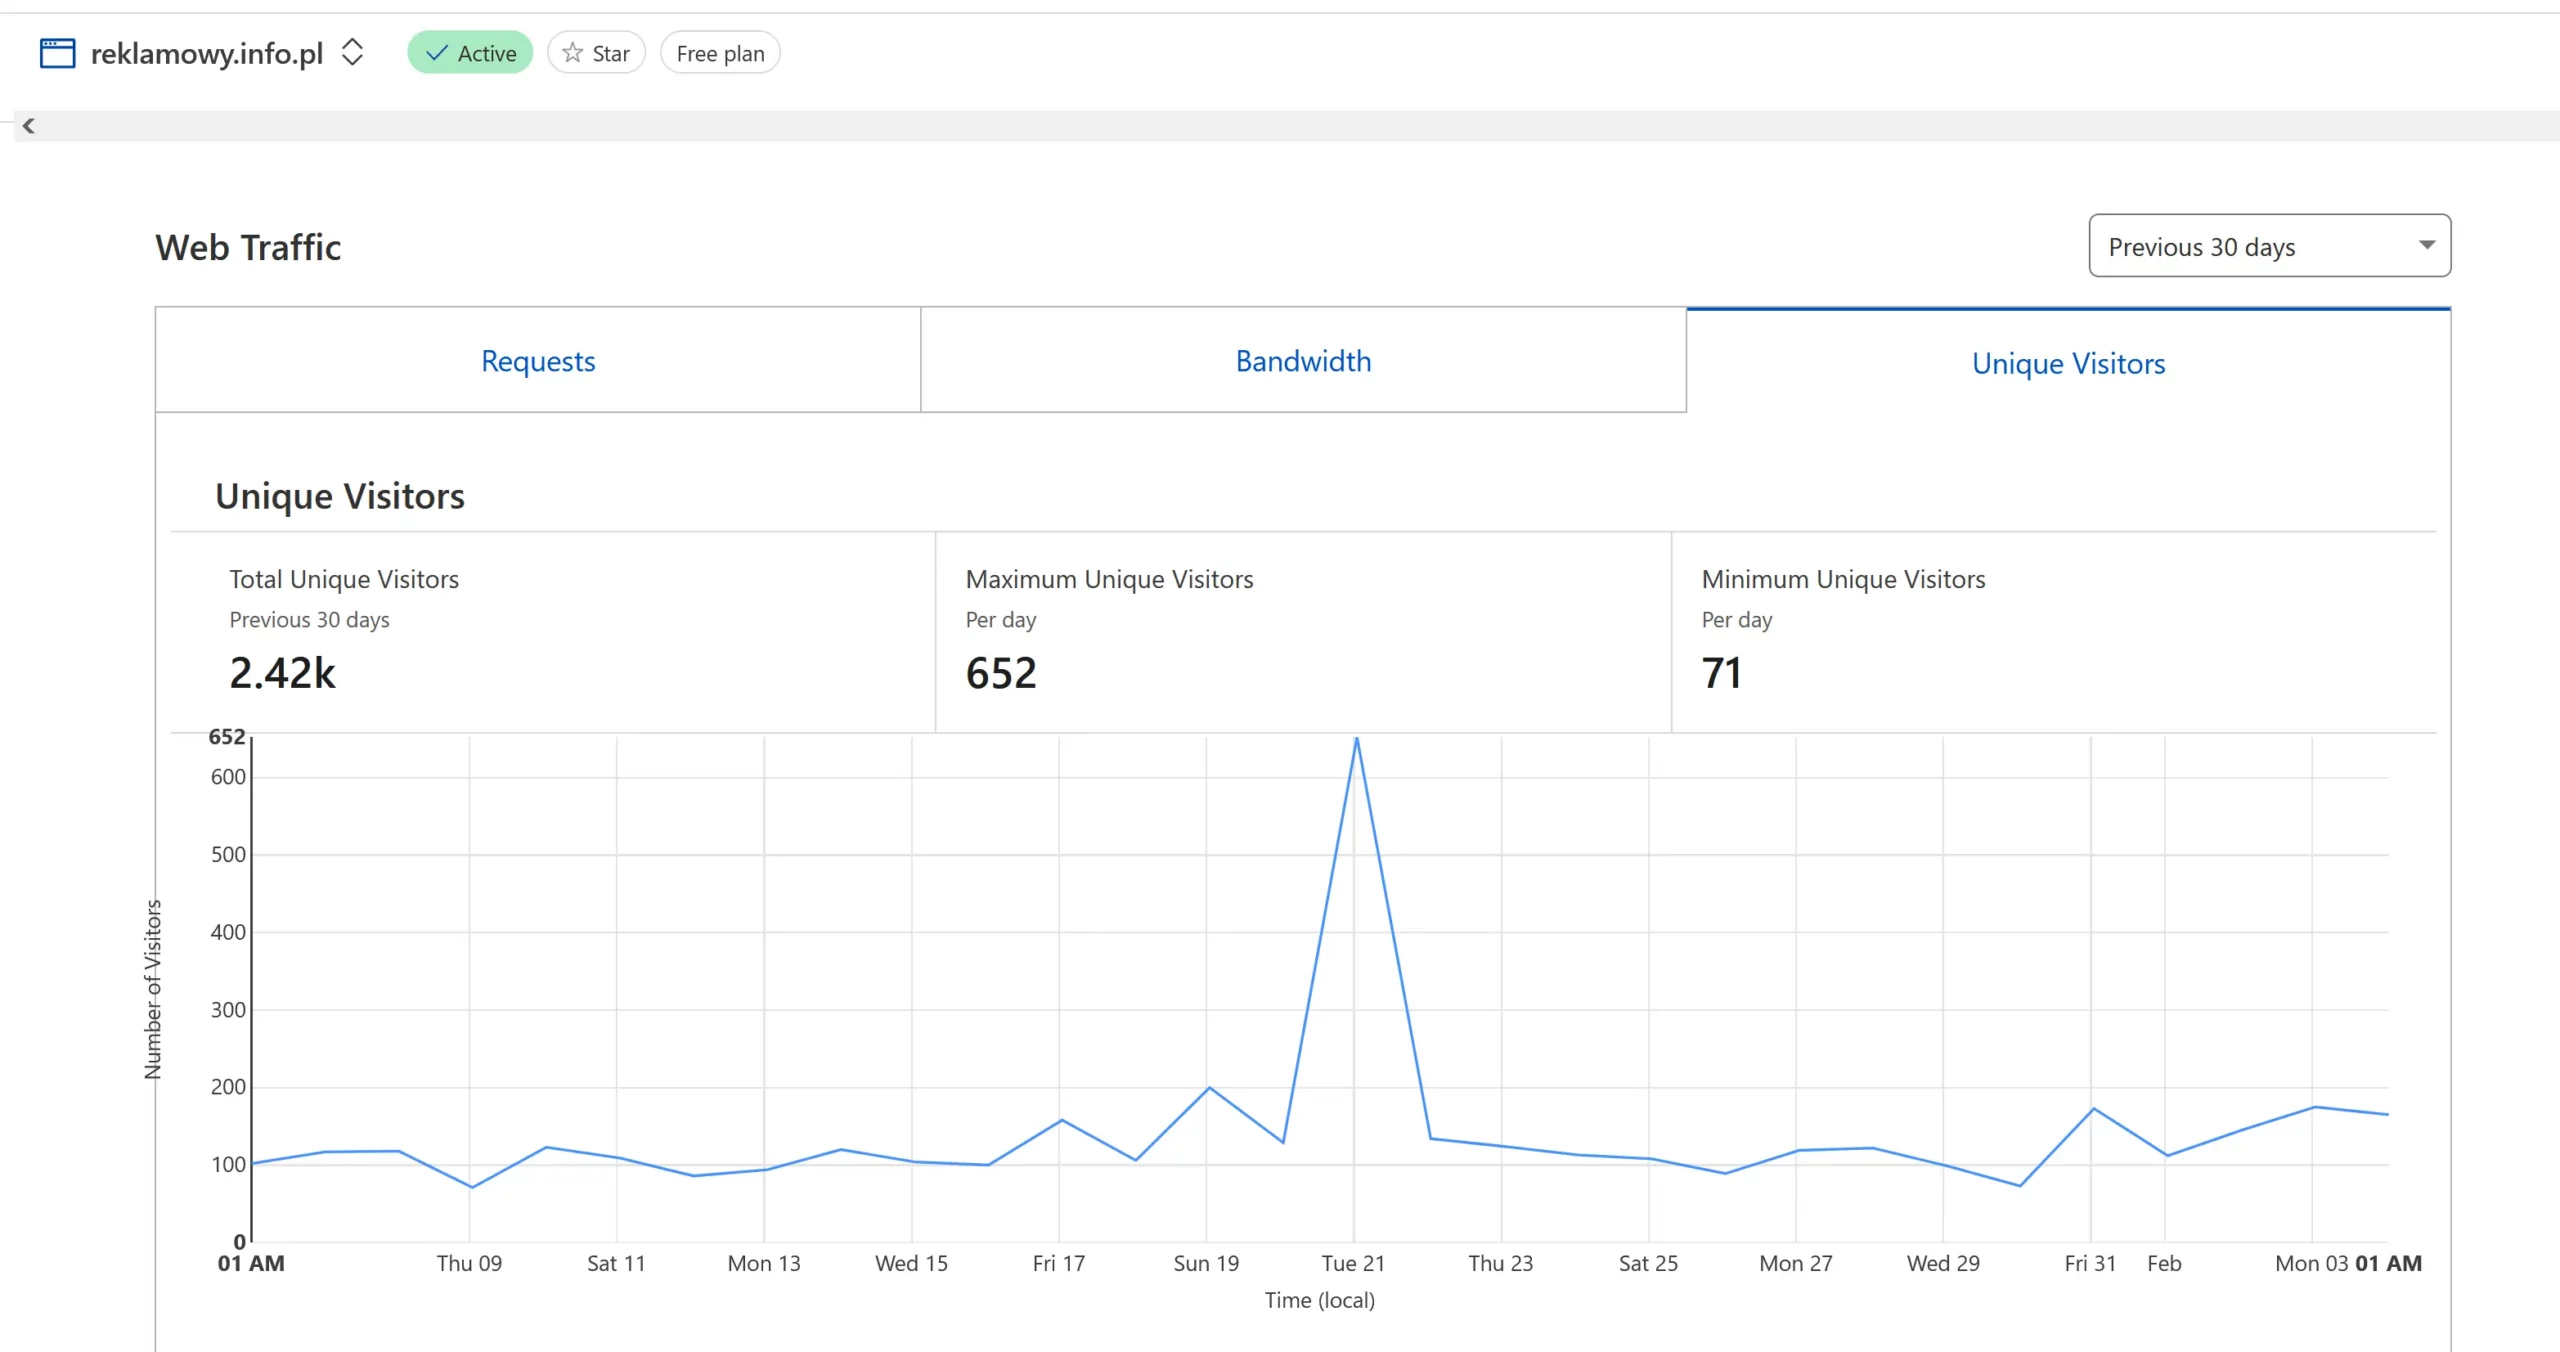Click the time range dropdown arrow
This screenshot has height=1352, width=2560.
click(2426, 245)
